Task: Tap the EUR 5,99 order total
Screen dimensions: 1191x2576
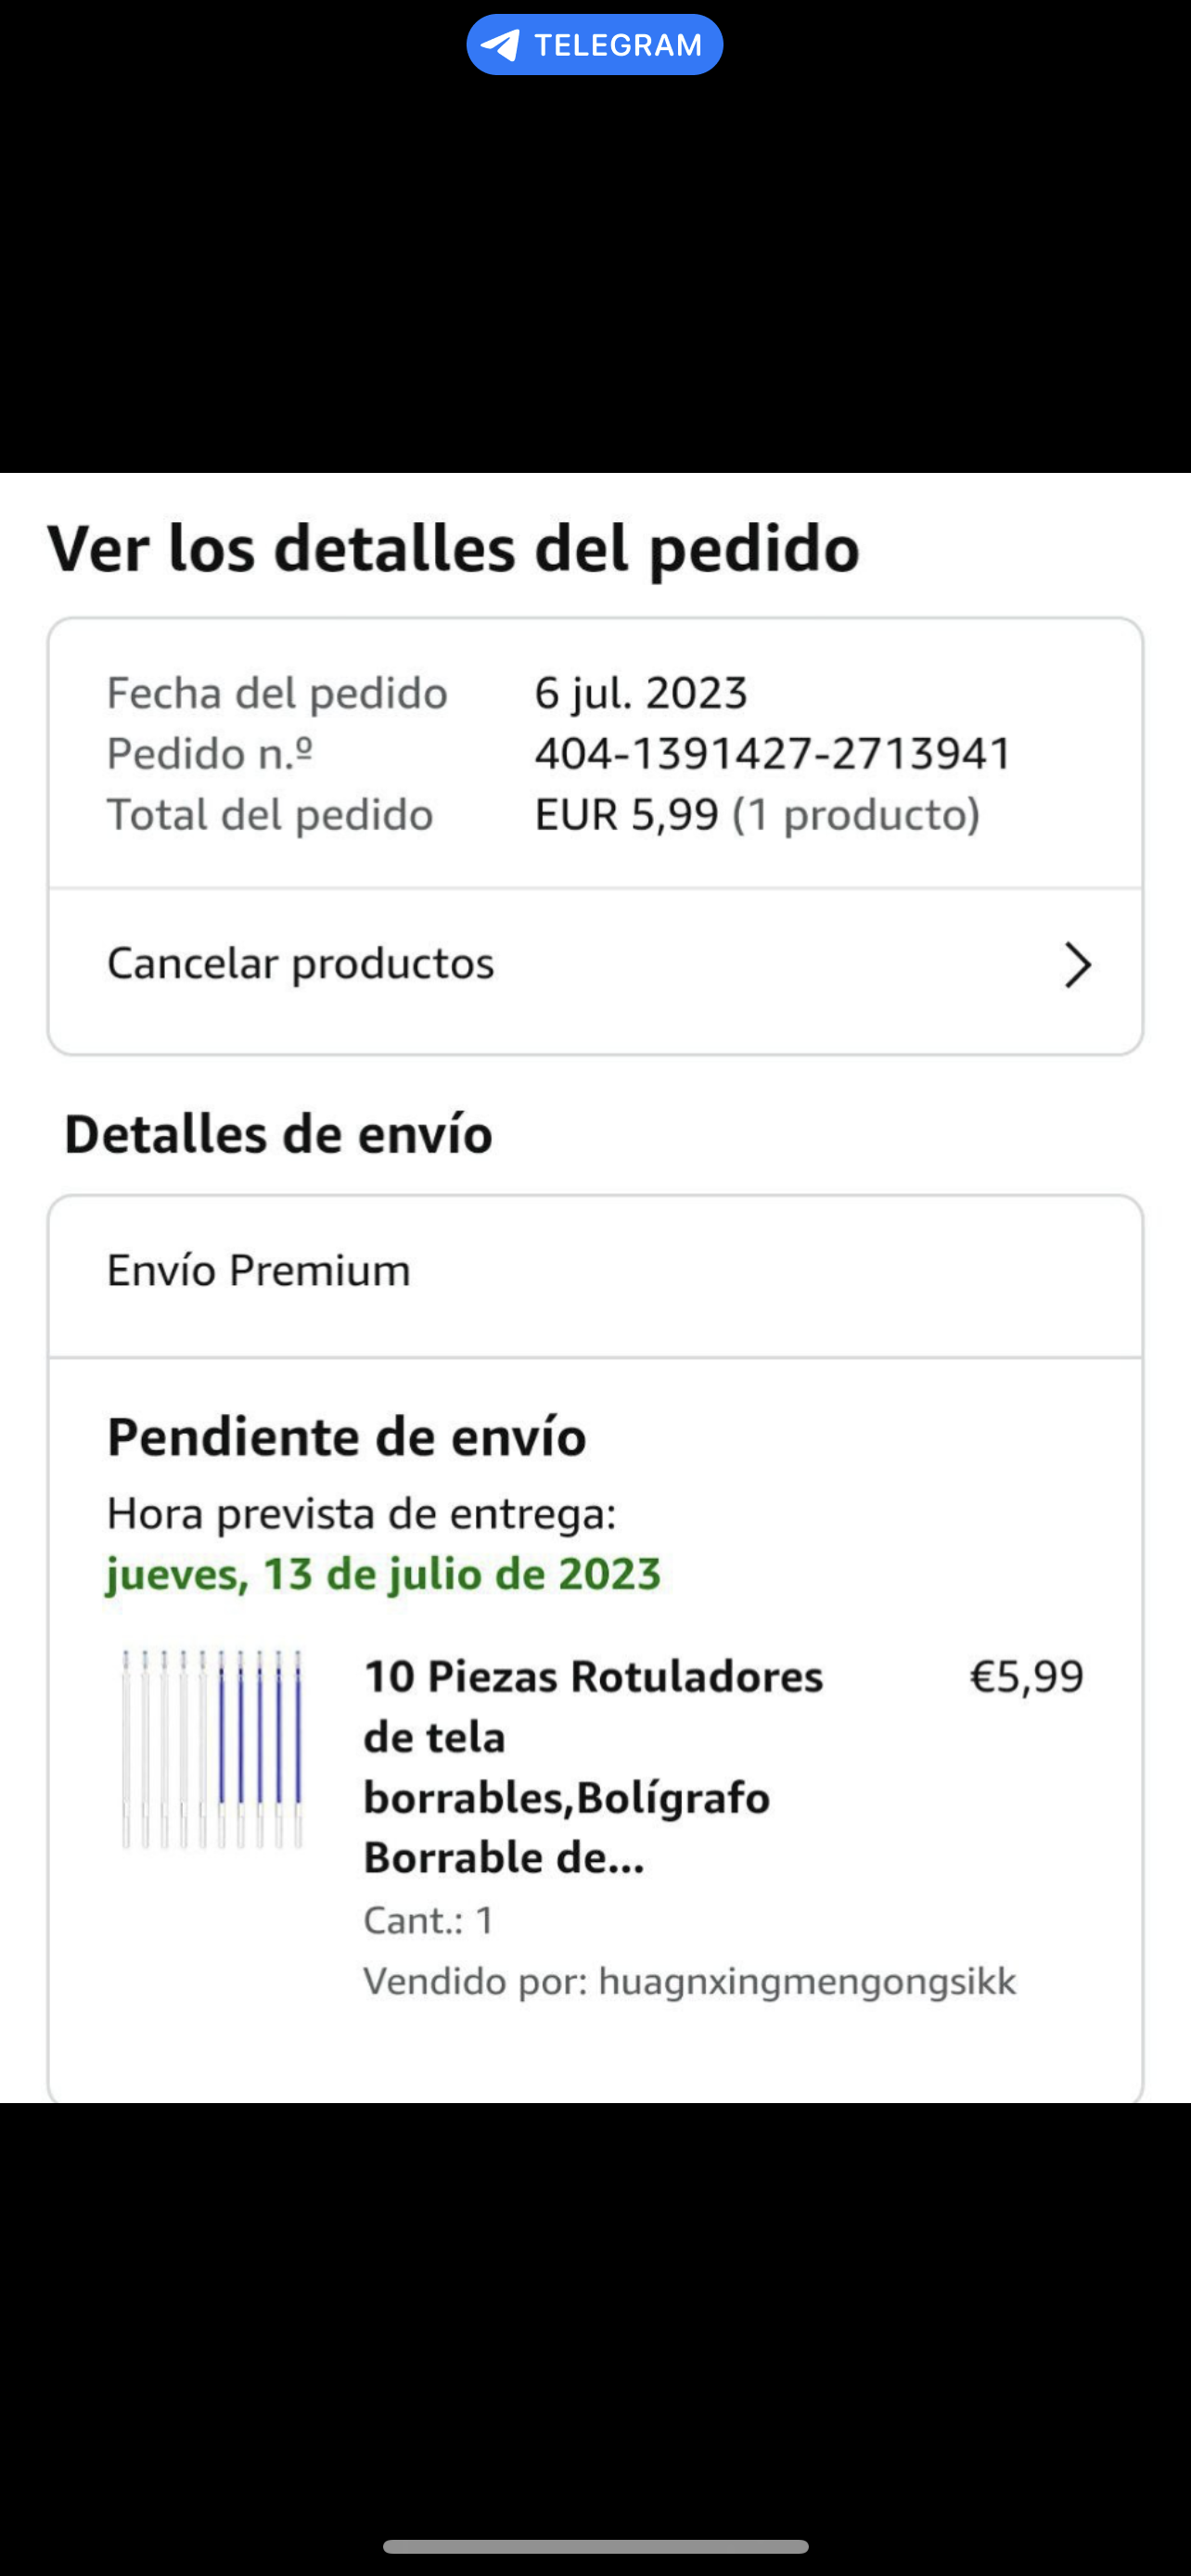Action: pyautogui.click(x=627, y=815)
